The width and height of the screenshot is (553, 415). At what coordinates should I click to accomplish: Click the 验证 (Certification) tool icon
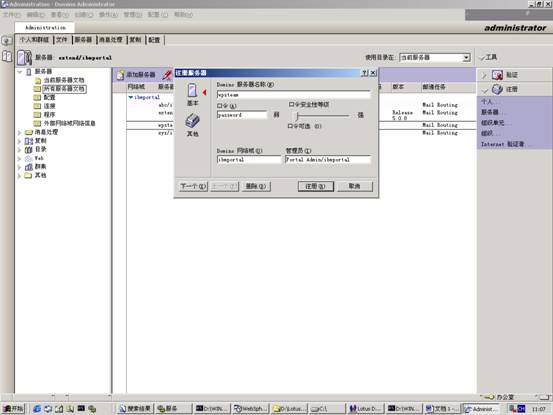coord(497,75)
